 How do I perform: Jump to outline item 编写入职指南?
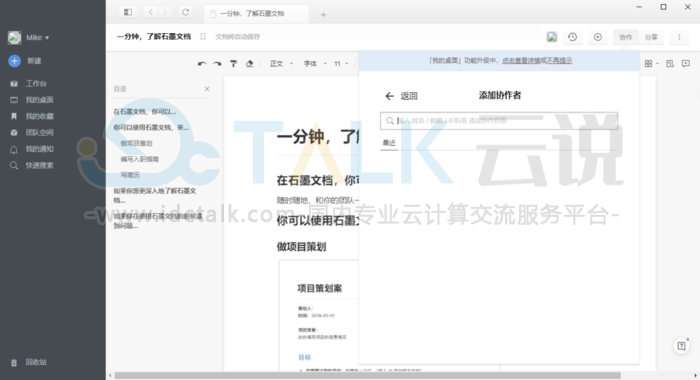click(139, 159)
